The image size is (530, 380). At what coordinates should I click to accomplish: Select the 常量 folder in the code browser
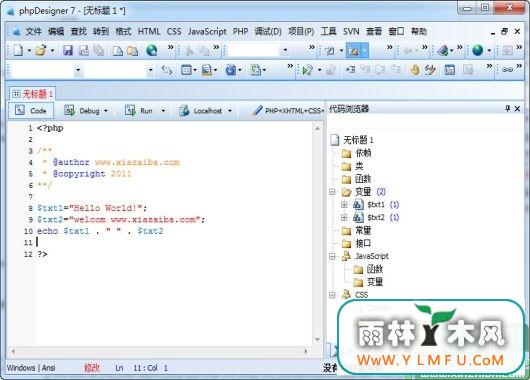coord(363,231)
